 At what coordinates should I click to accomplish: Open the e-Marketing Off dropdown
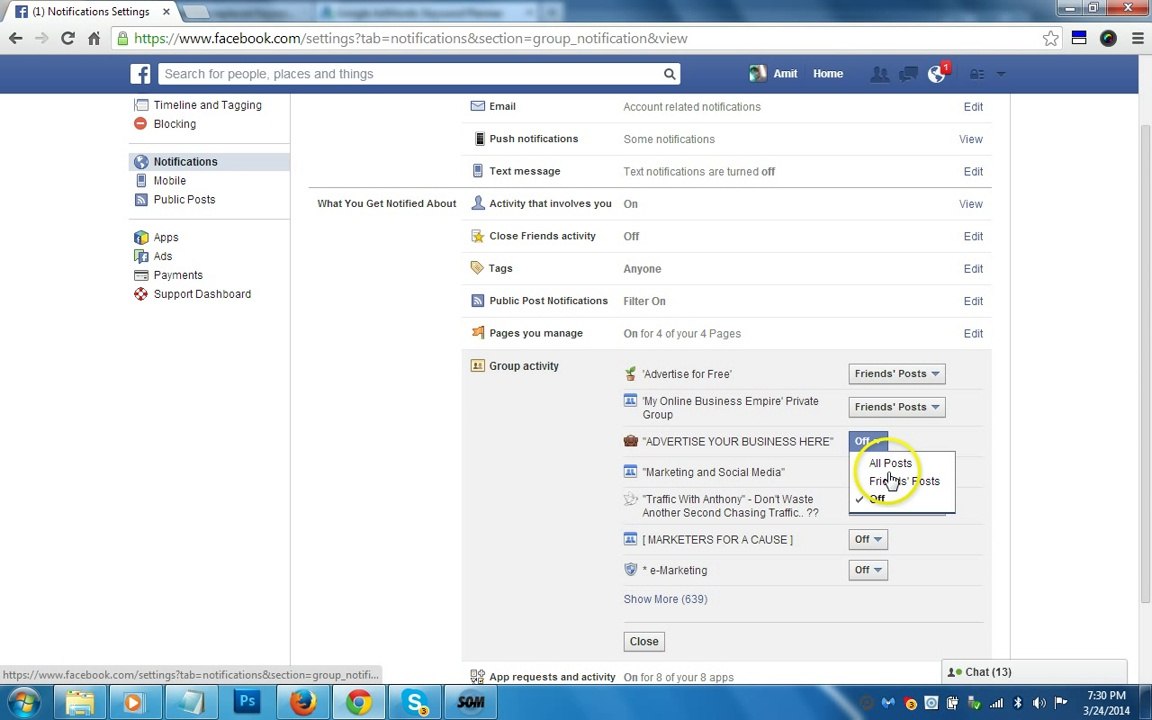(868, 570)
